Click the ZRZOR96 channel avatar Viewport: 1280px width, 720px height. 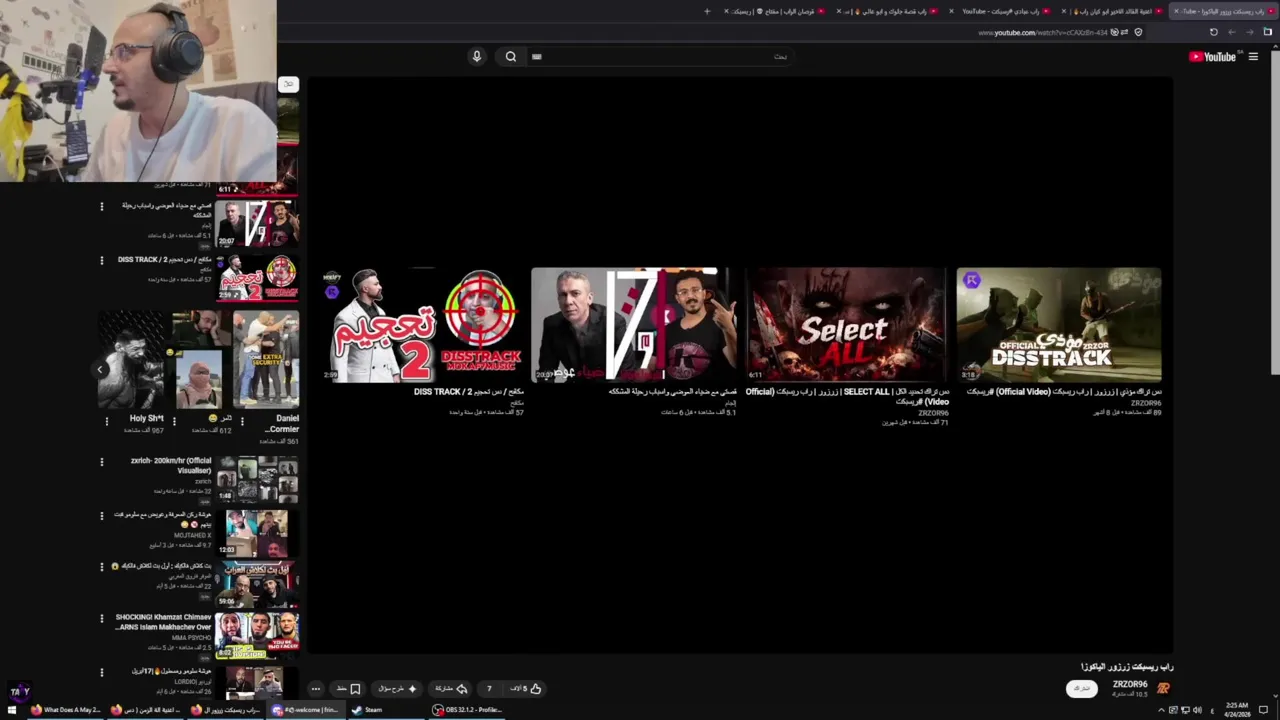pos(1163,688)
